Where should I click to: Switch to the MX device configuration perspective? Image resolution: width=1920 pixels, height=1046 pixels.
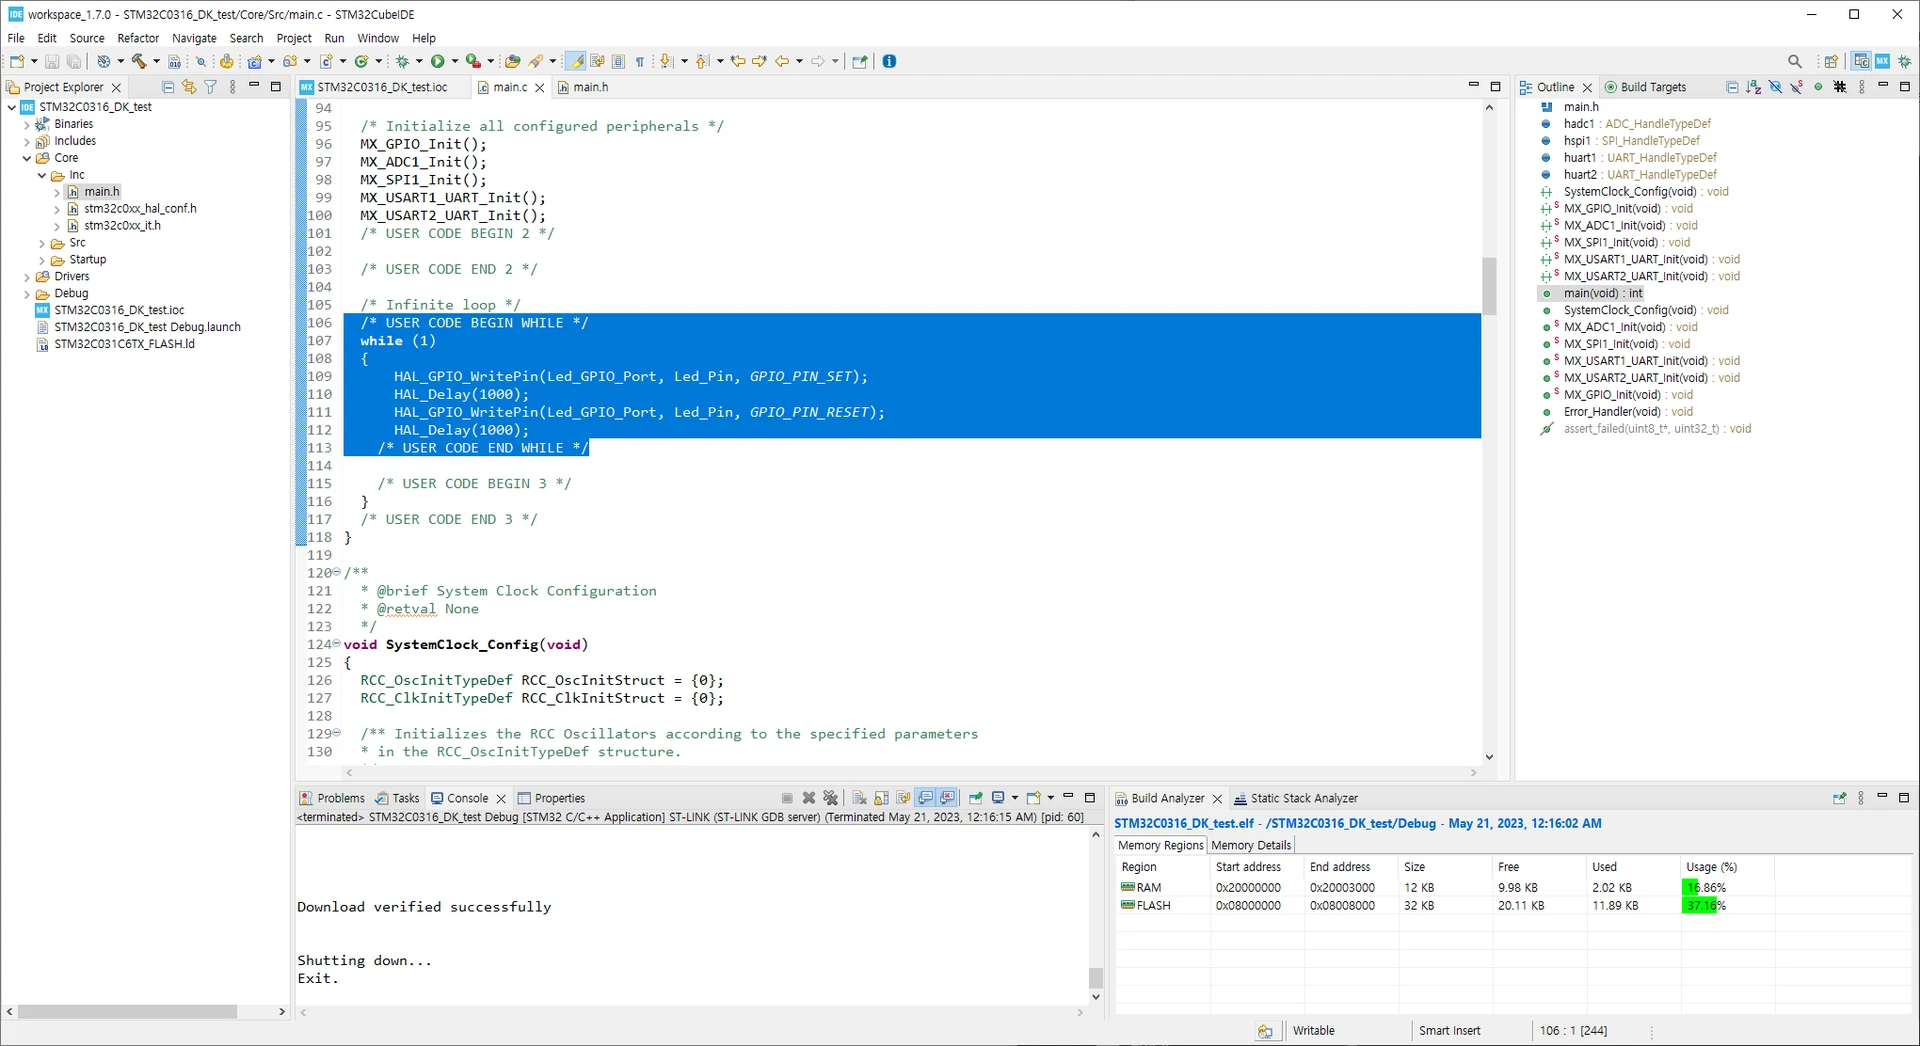1882,62
